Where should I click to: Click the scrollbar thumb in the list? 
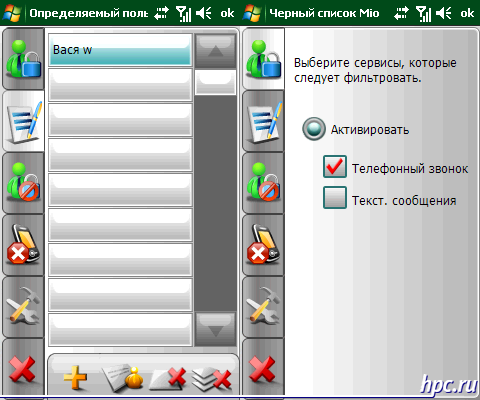pyautogui.click(x=216, y=82)
